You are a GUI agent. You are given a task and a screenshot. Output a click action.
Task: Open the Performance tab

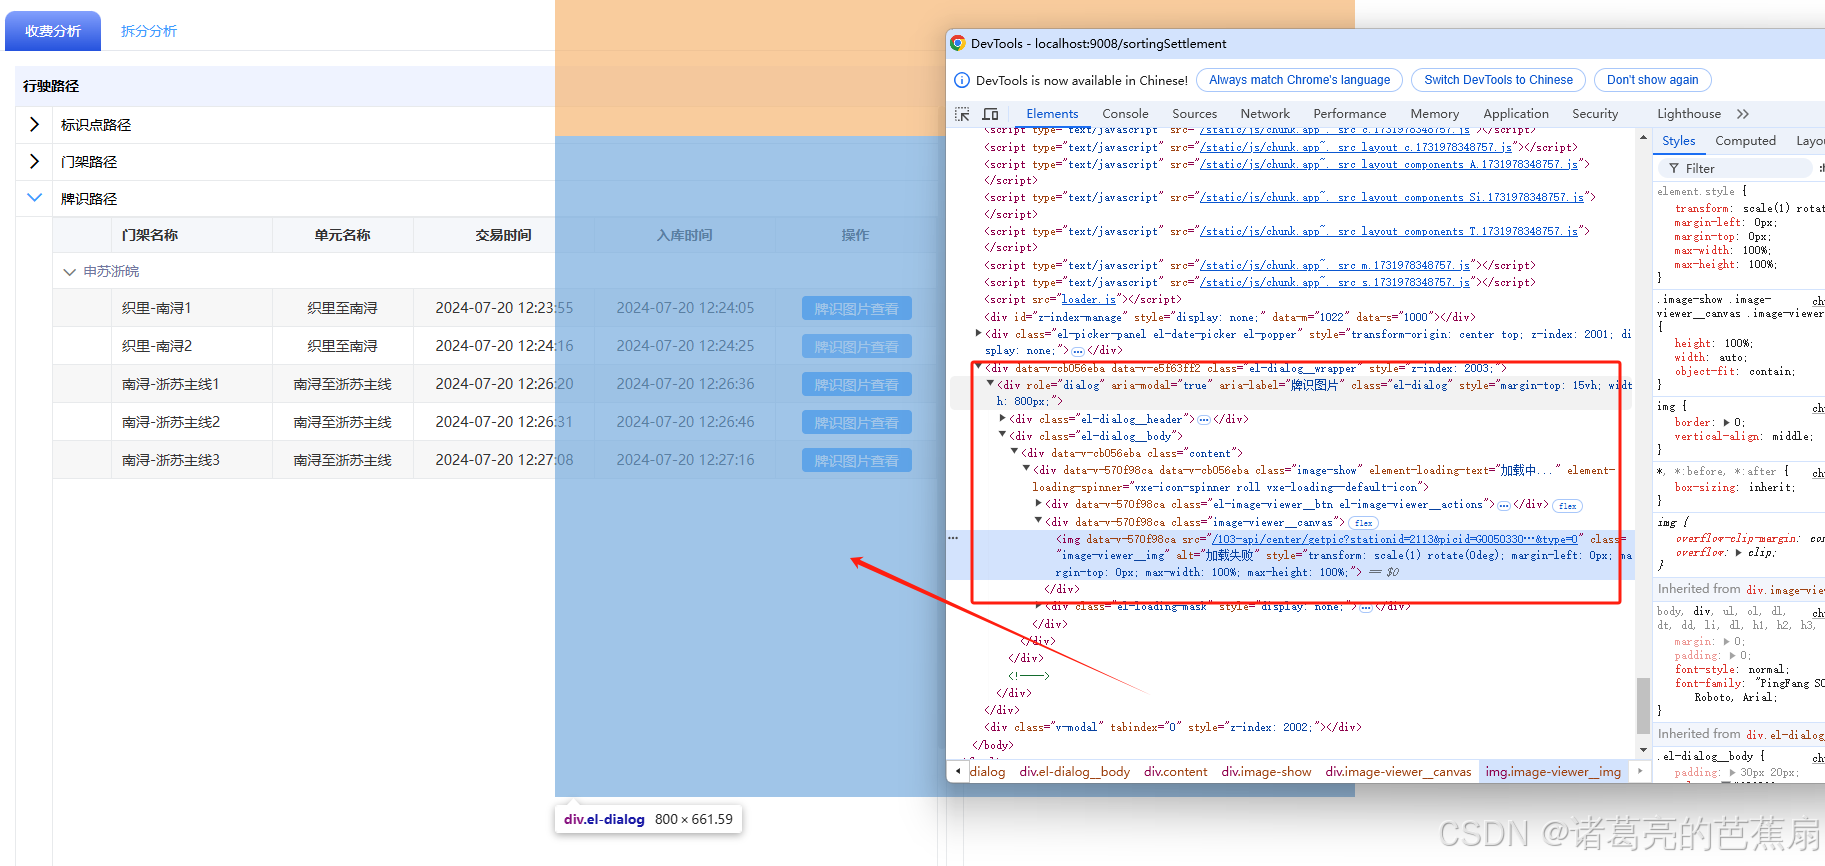(x=1349, y=114)
